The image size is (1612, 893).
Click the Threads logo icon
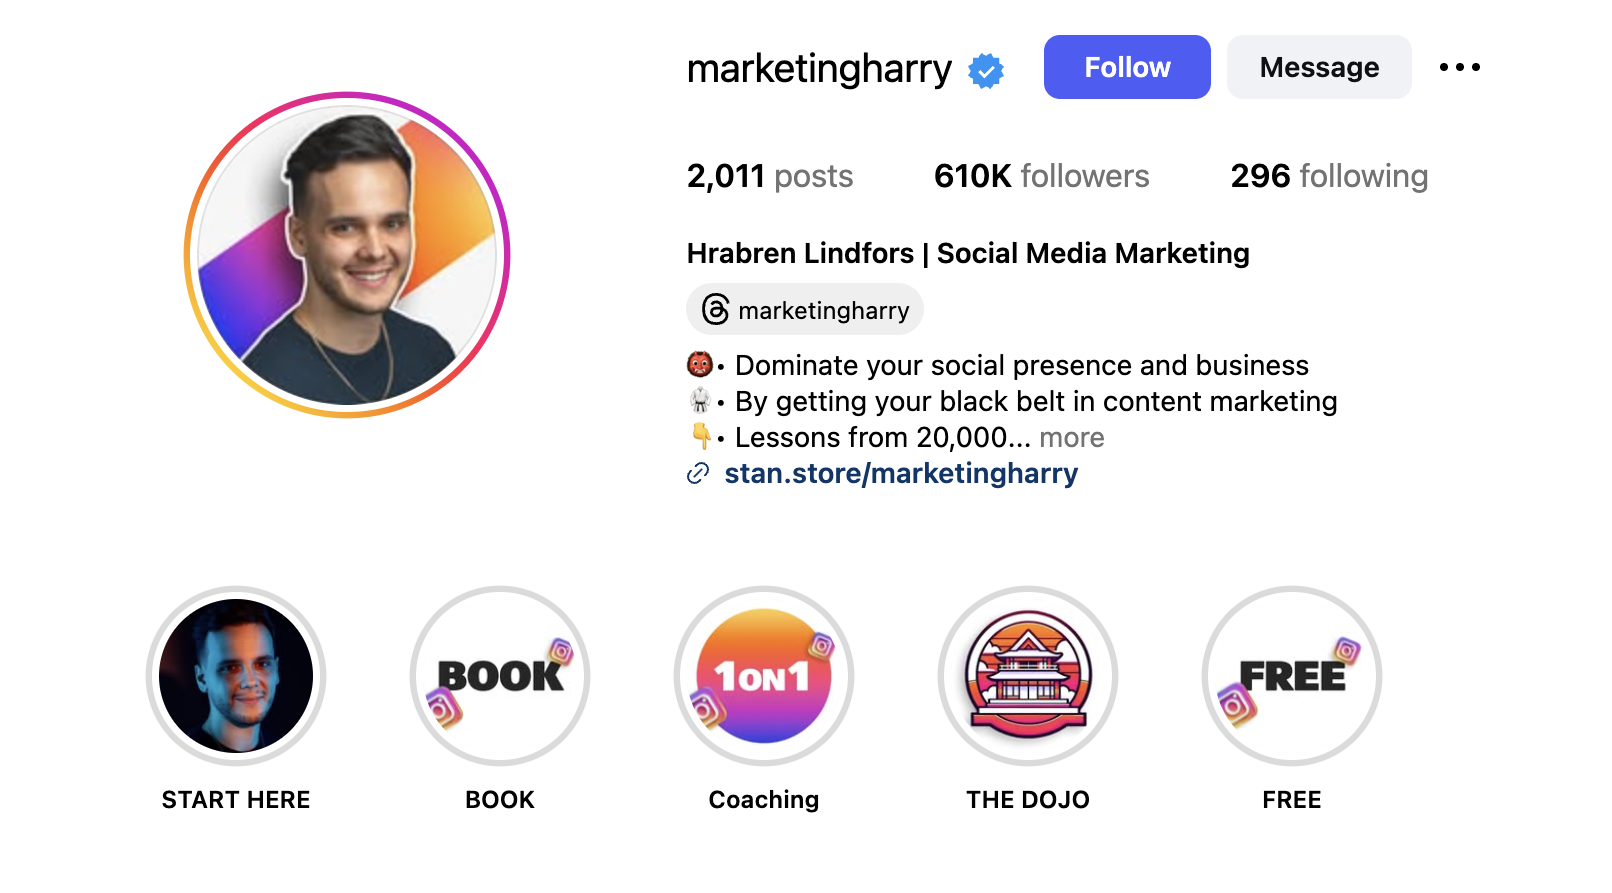click(x=715, y=310)
